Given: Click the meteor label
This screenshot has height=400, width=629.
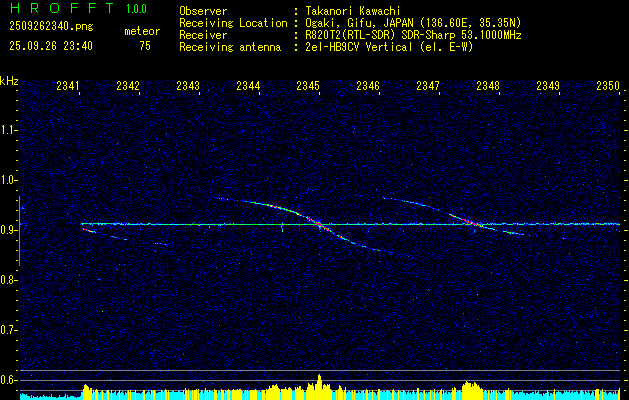Looking at the screenshot, I should tap(142, 31).
